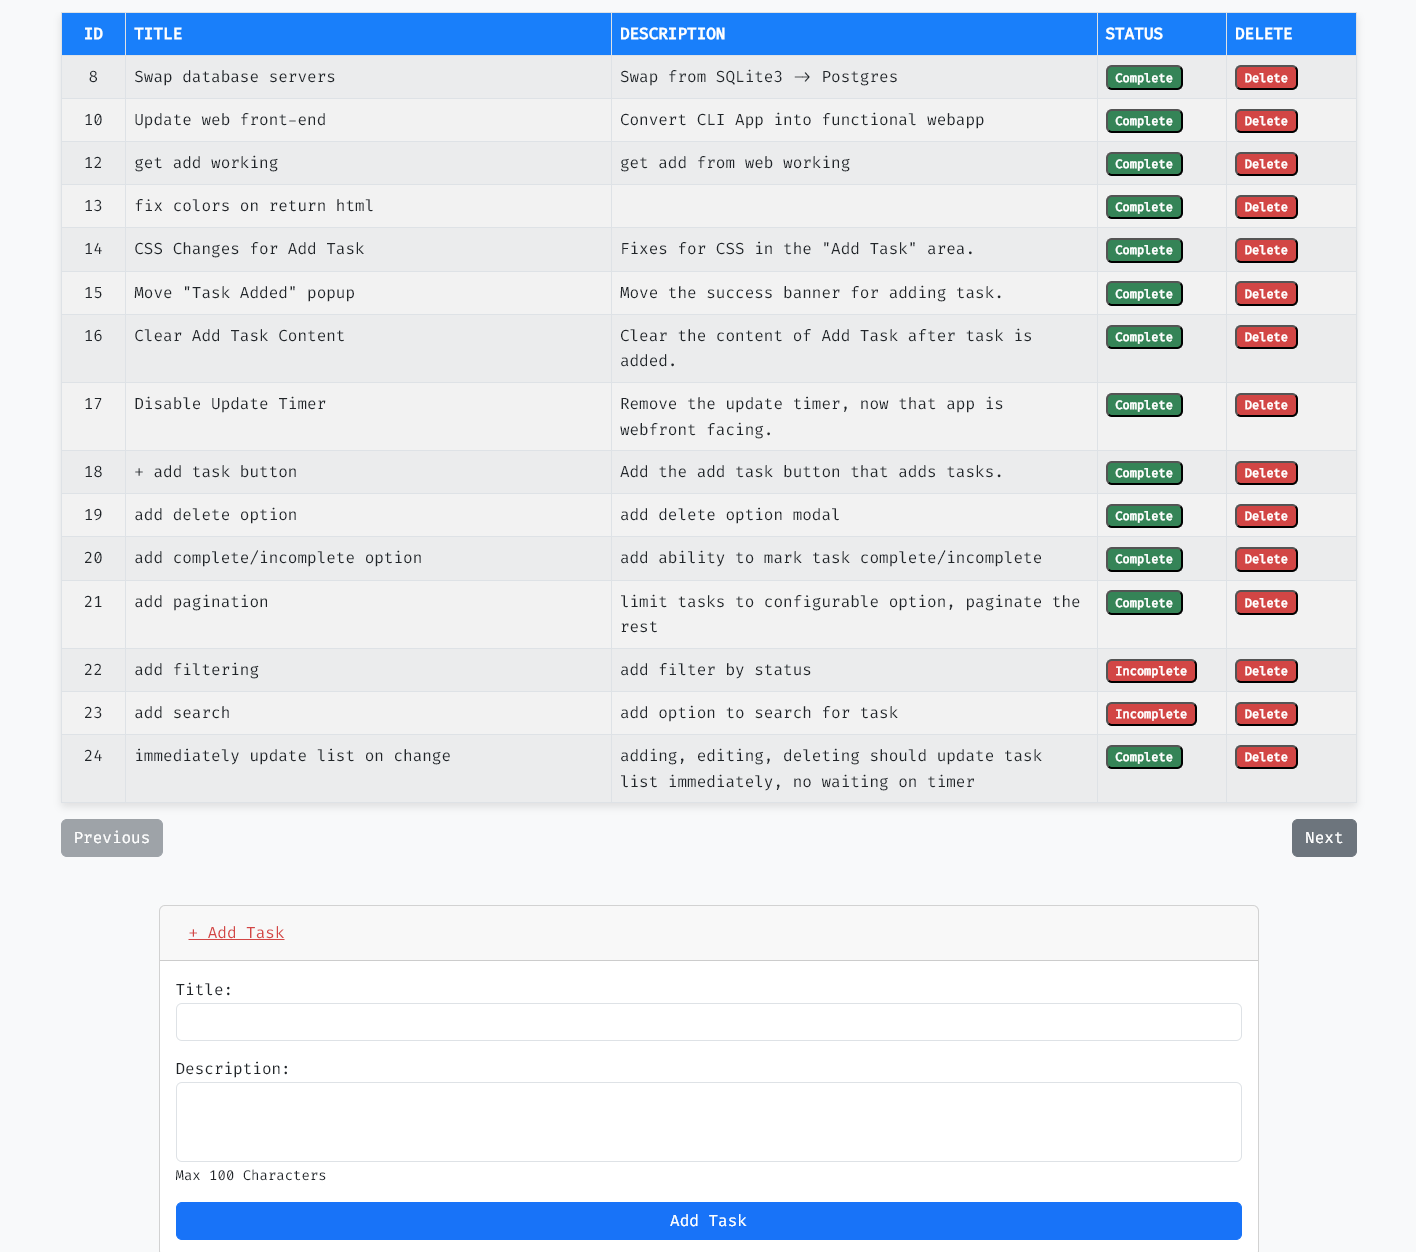Select title 'Swap database servers'
This screenshot has height=1252, width=1416.
click(235, 77)
